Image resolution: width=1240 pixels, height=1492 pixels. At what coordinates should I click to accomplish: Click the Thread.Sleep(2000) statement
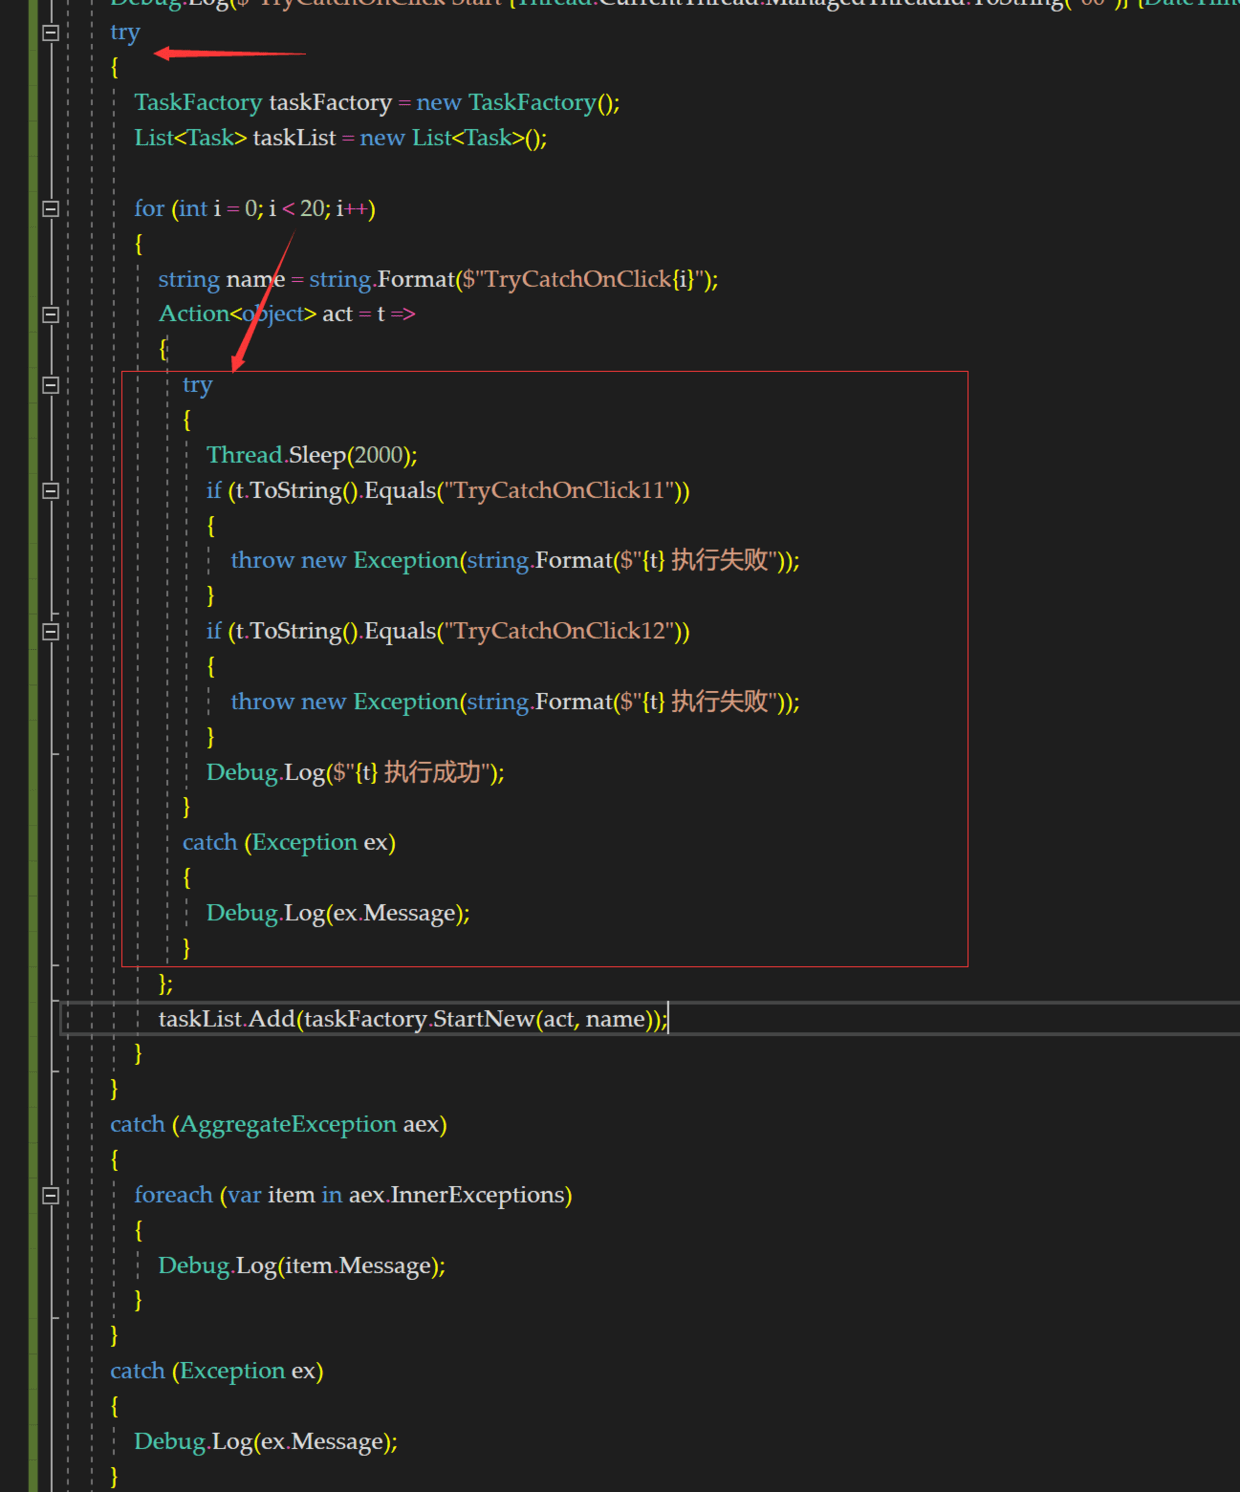(x=311, y=456)
